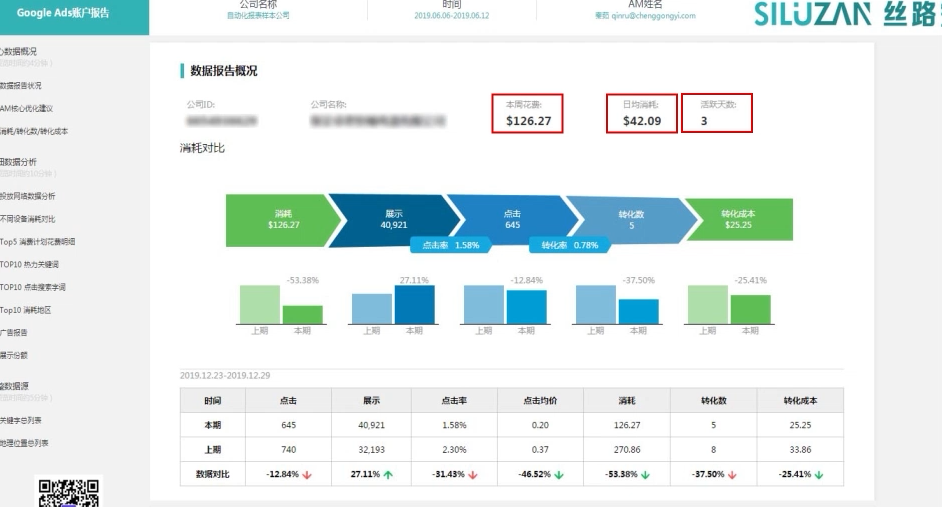
Task: Select the green 消耗 $126.27 funnel arrow
Action: (283, 220)
